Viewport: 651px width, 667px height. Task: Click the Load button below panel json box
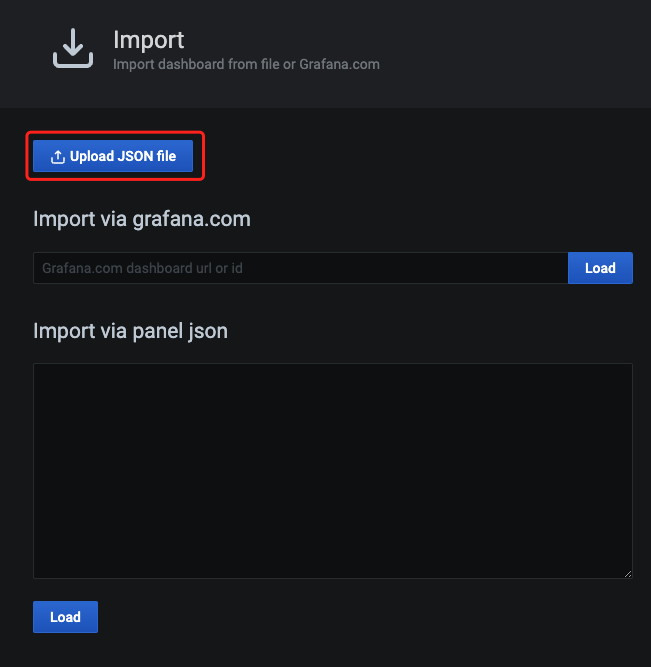(66, 617)
